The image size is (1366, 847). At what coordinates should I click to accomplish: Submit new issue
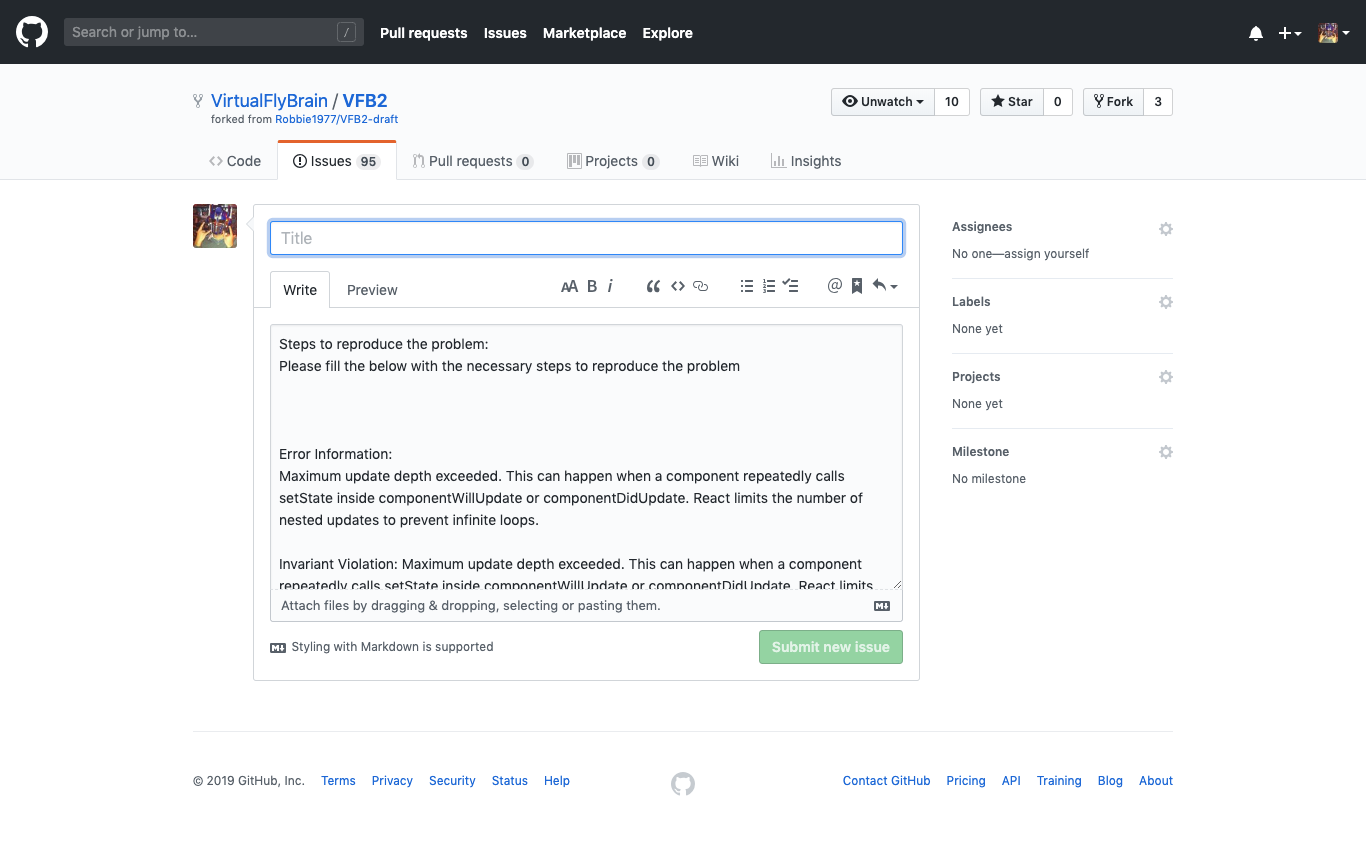coord(831,647)
